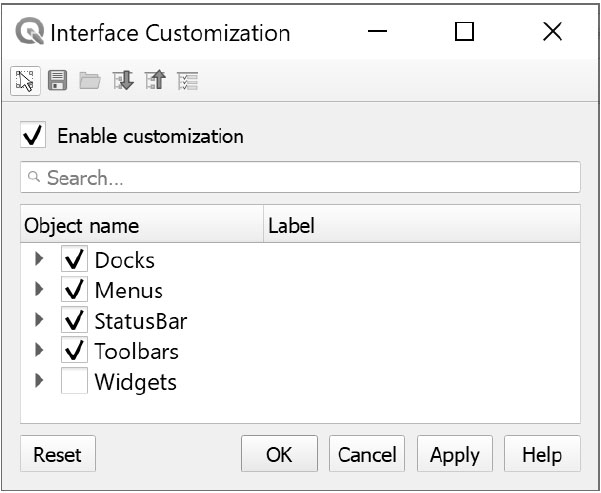Click the Check All list icon
The width and height of the screenshot is (601, 493).
[x=186, y=81]
